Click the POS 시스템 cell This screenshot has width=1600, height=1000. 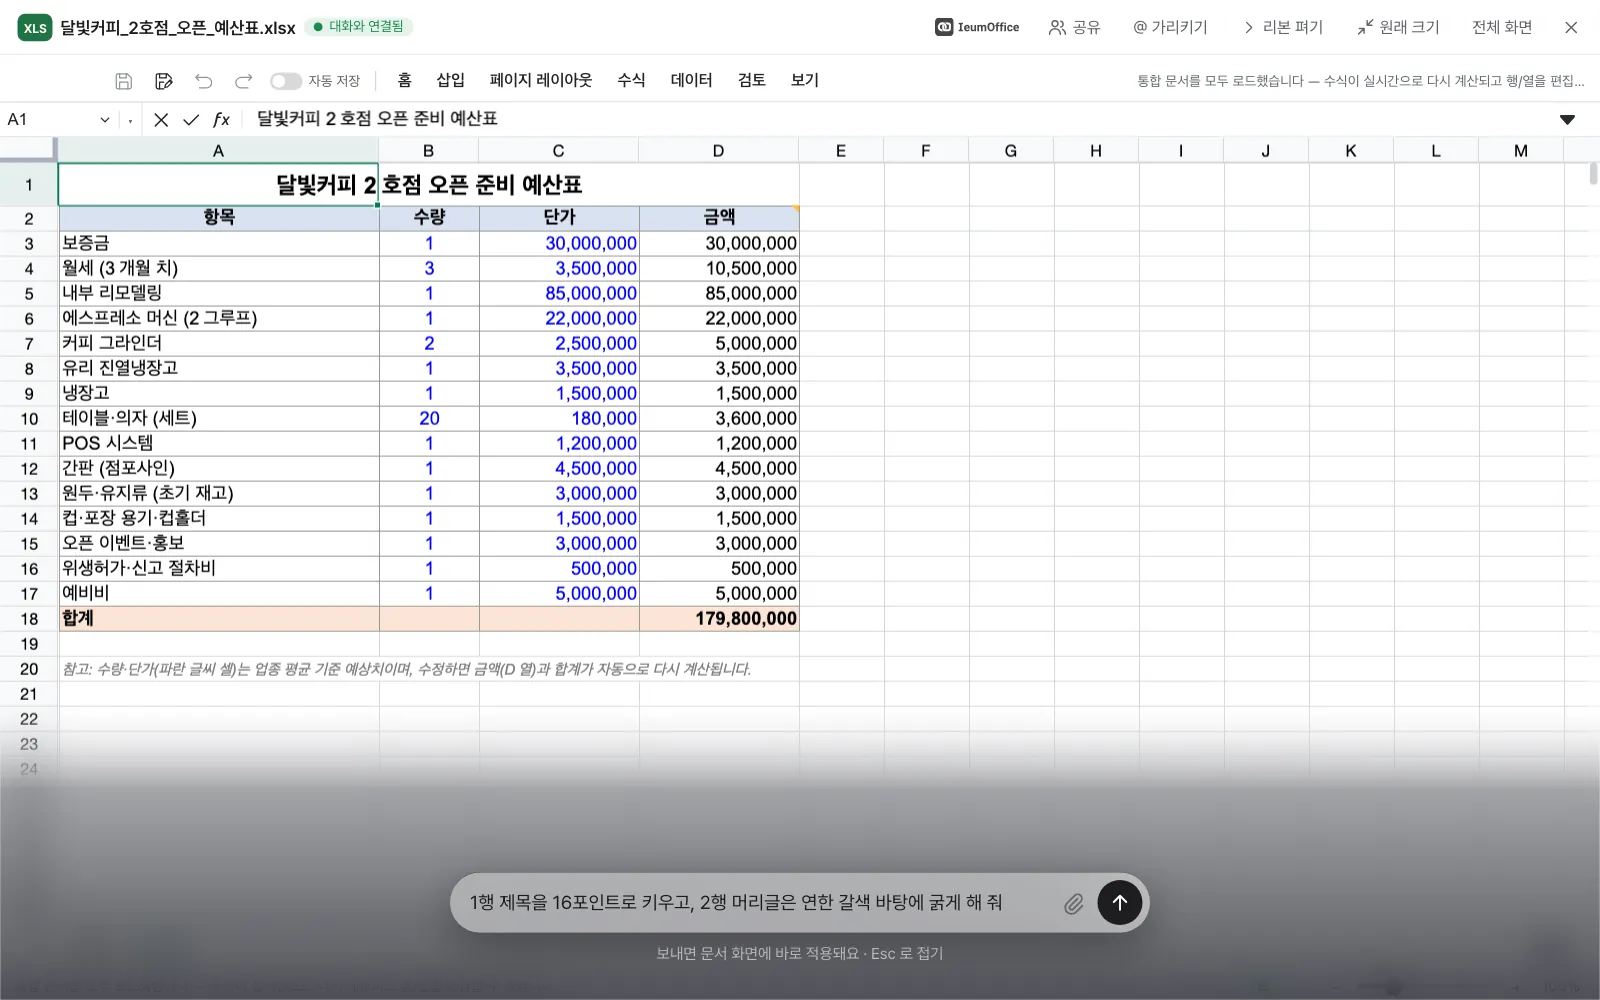(219, 443)
